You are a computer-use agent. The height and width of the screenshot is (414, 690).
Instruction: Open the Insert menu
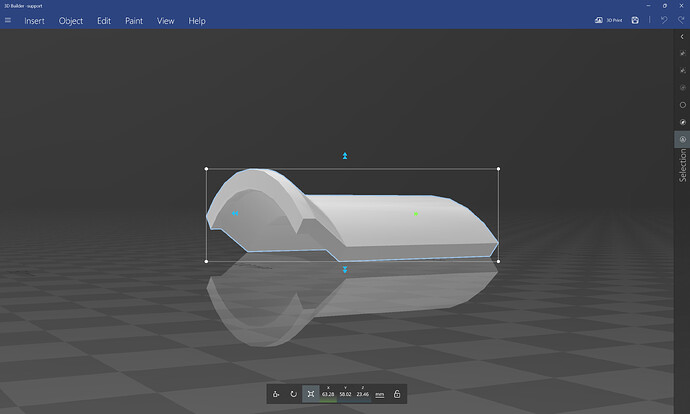(34, 21)
